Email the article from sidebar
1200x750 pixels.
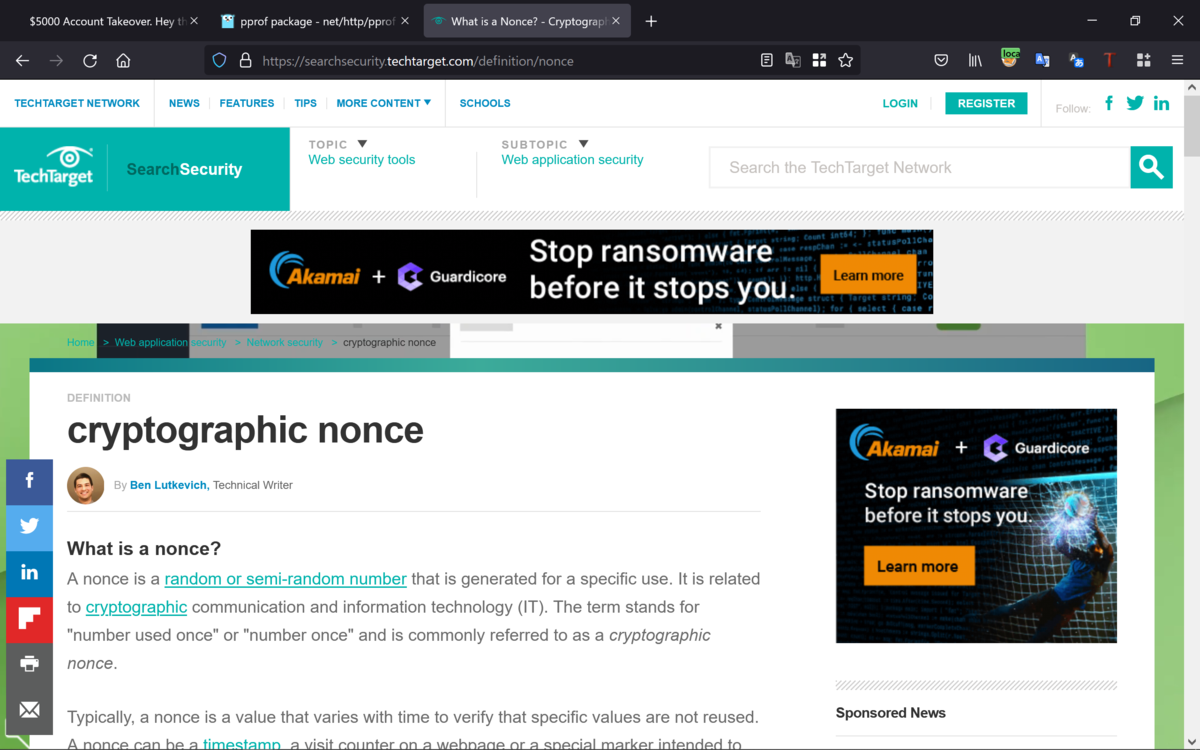29,710
